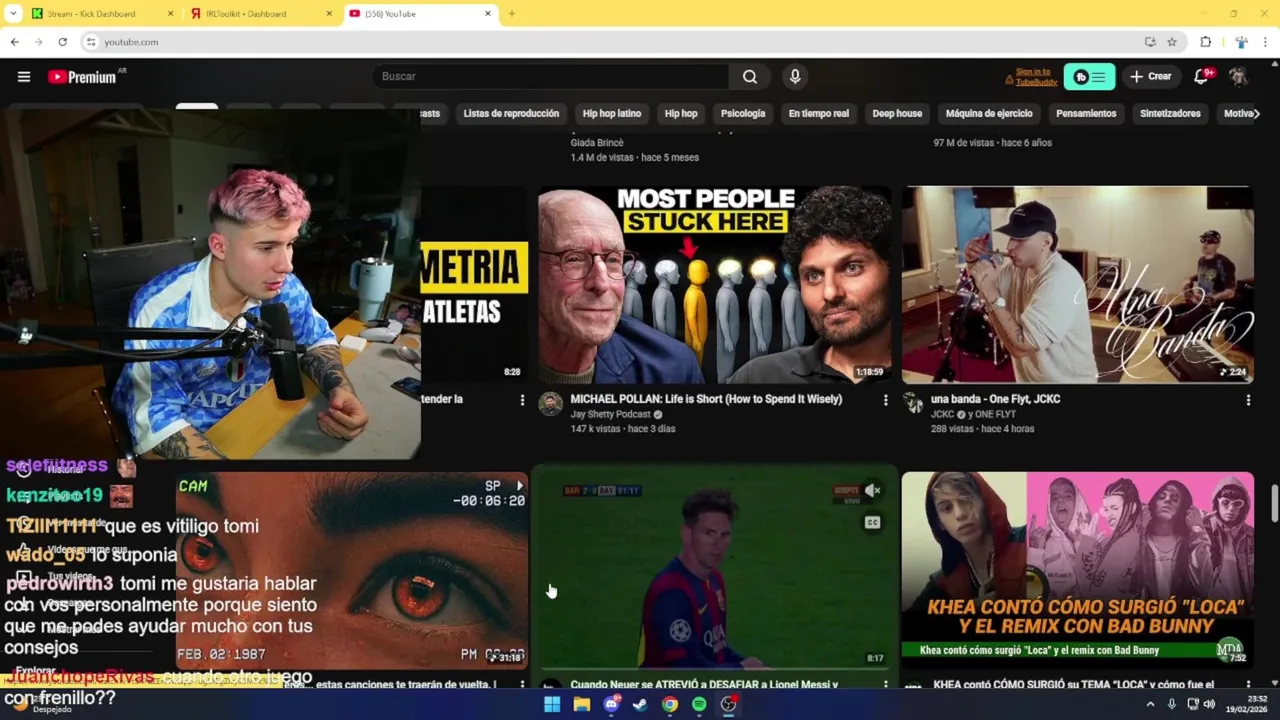Open File Explorer from the taskbar

tap(581, 704)
